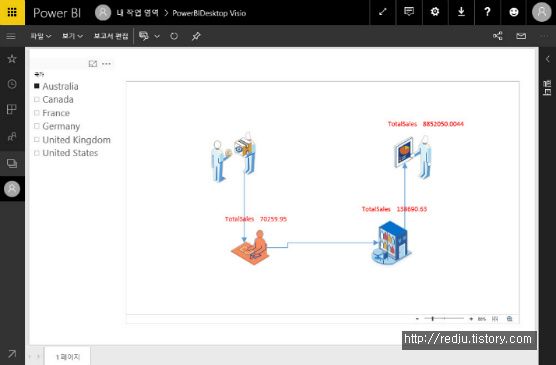Viewport: 556px width, 365px height.
Task: Click Get Data arrow at the sidebar bottom
Action: point(12,354)
